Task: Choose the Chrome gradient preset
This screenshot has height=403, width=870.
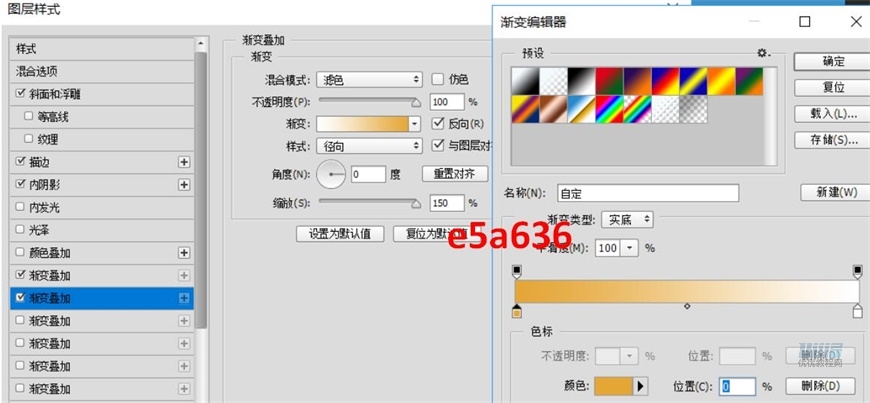Action: [581, 109]
